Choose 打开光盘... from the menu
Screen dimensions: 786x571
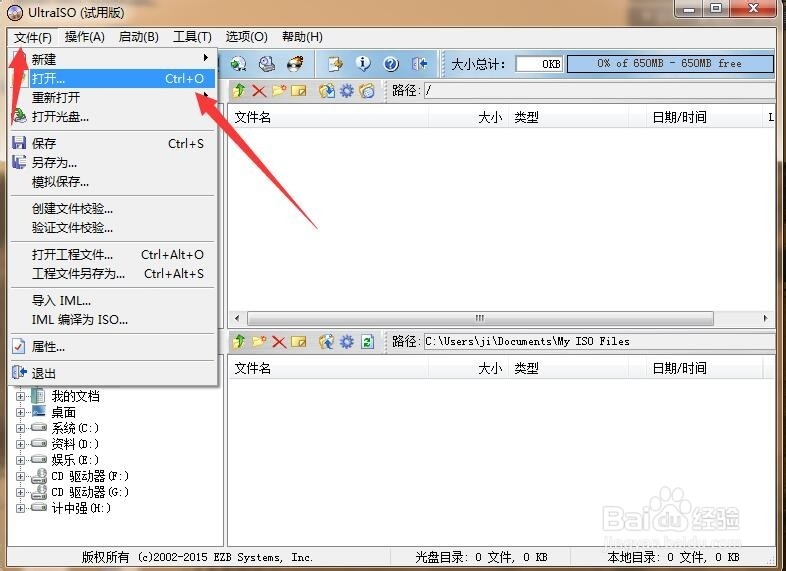113,116
